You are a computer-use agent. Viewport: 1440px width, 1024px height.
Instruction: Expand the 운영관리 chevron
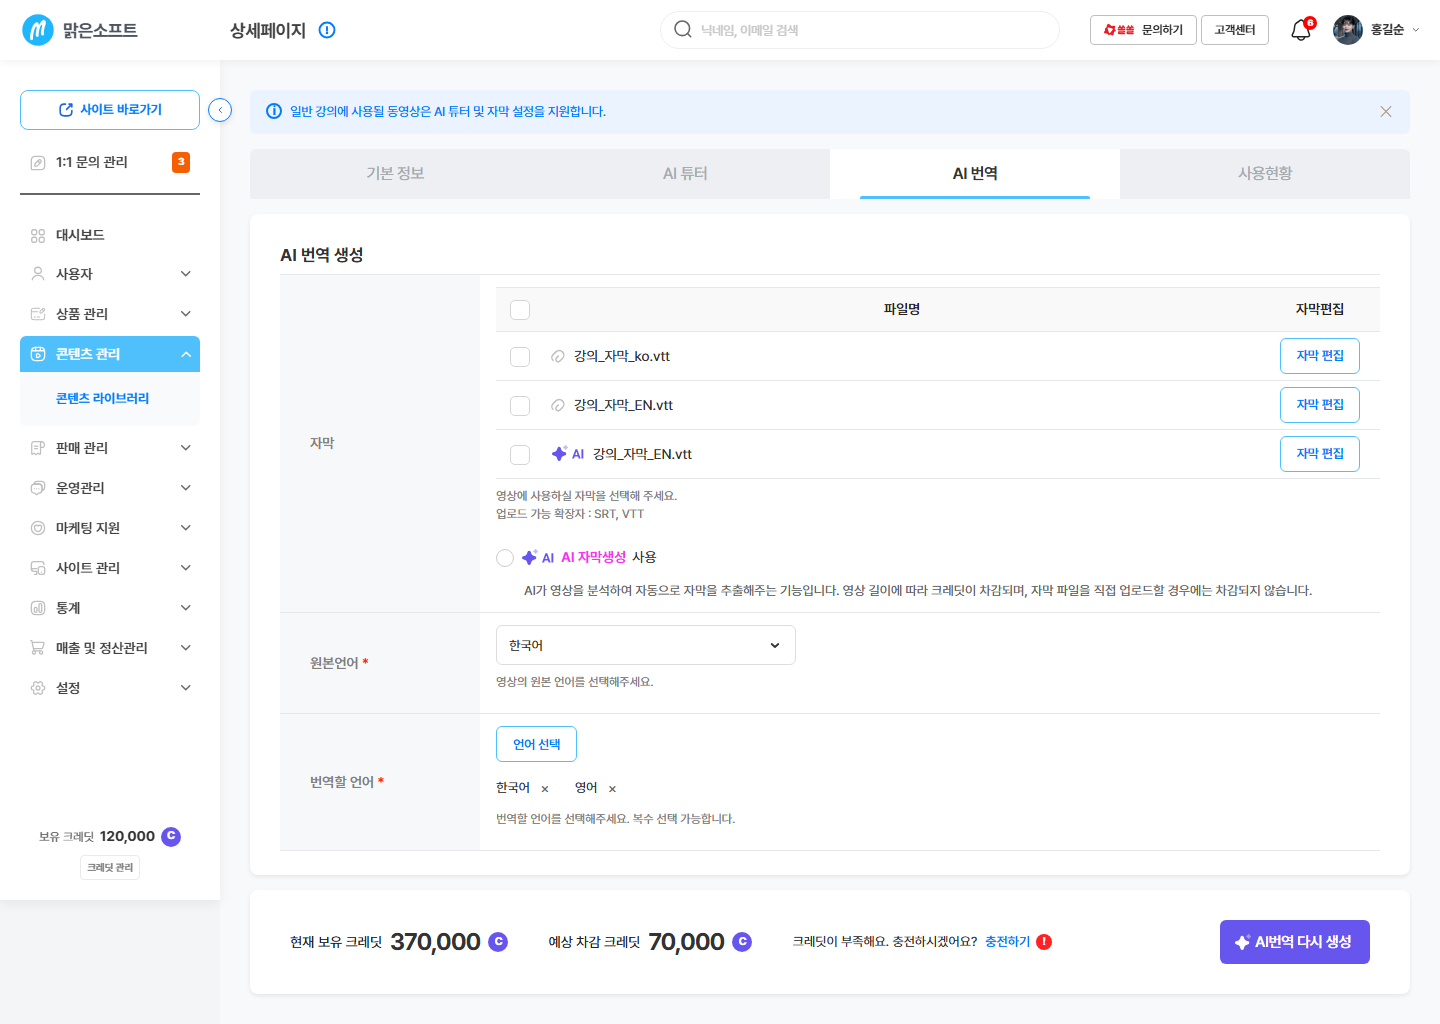(x=186, y=488)
